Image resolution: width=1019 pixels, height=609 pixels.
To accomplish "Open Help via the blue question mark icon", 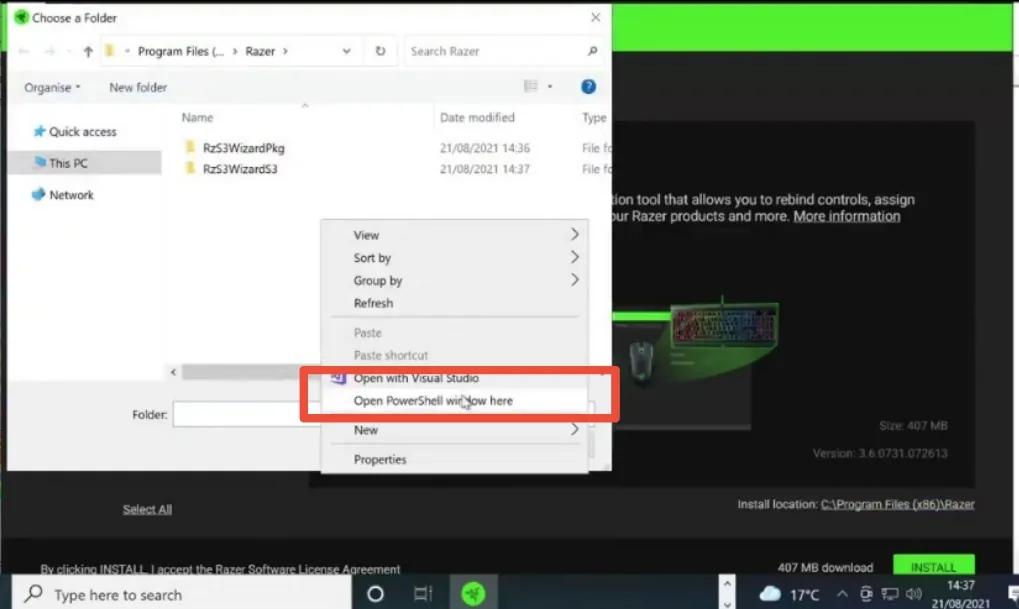I will (x=588, y=87).
